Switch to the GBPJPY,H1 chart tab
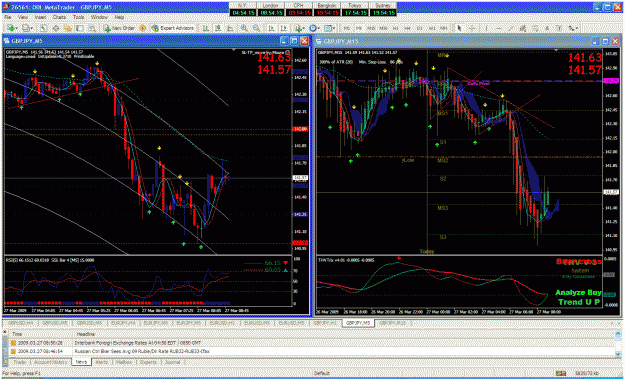This screenshot has height=379, width=625. [324, 323]
